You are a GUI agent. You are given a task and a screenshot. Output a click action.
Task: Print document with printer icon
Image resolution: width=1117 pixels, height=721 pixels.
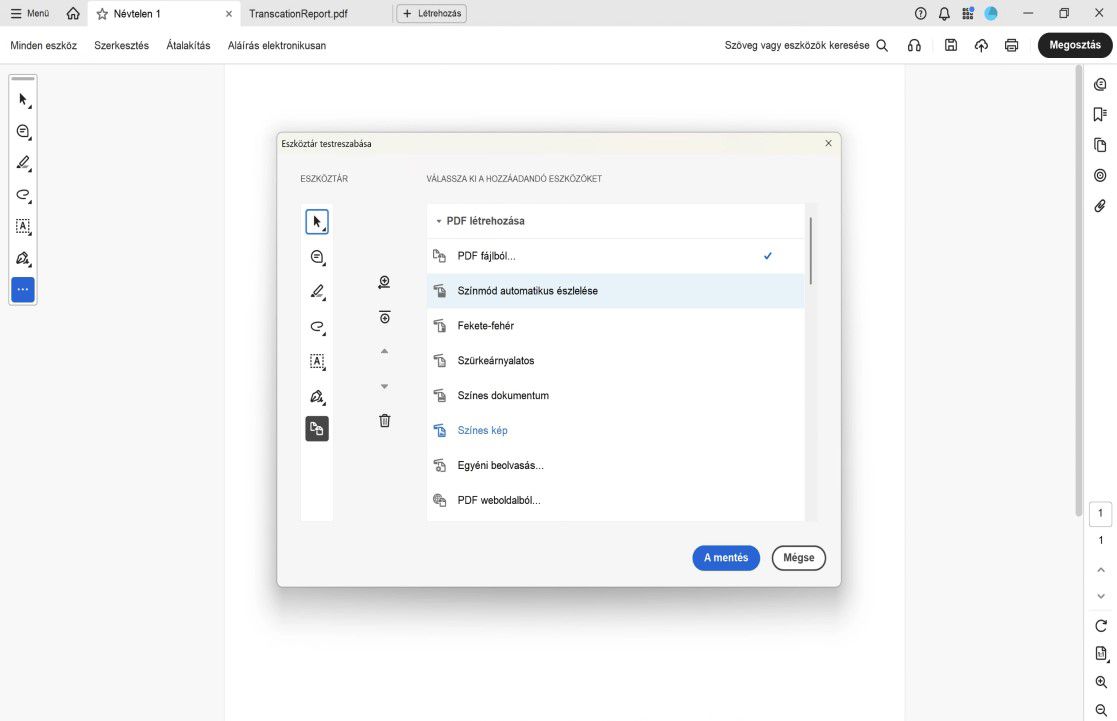pyautogui.click(x=1012, y=46)
